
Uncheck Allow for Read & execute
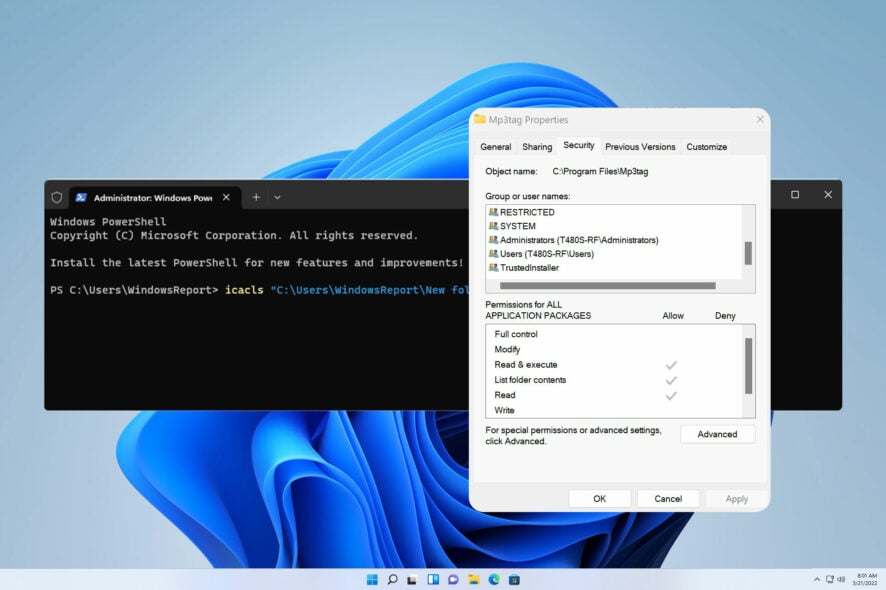[672, 365]
